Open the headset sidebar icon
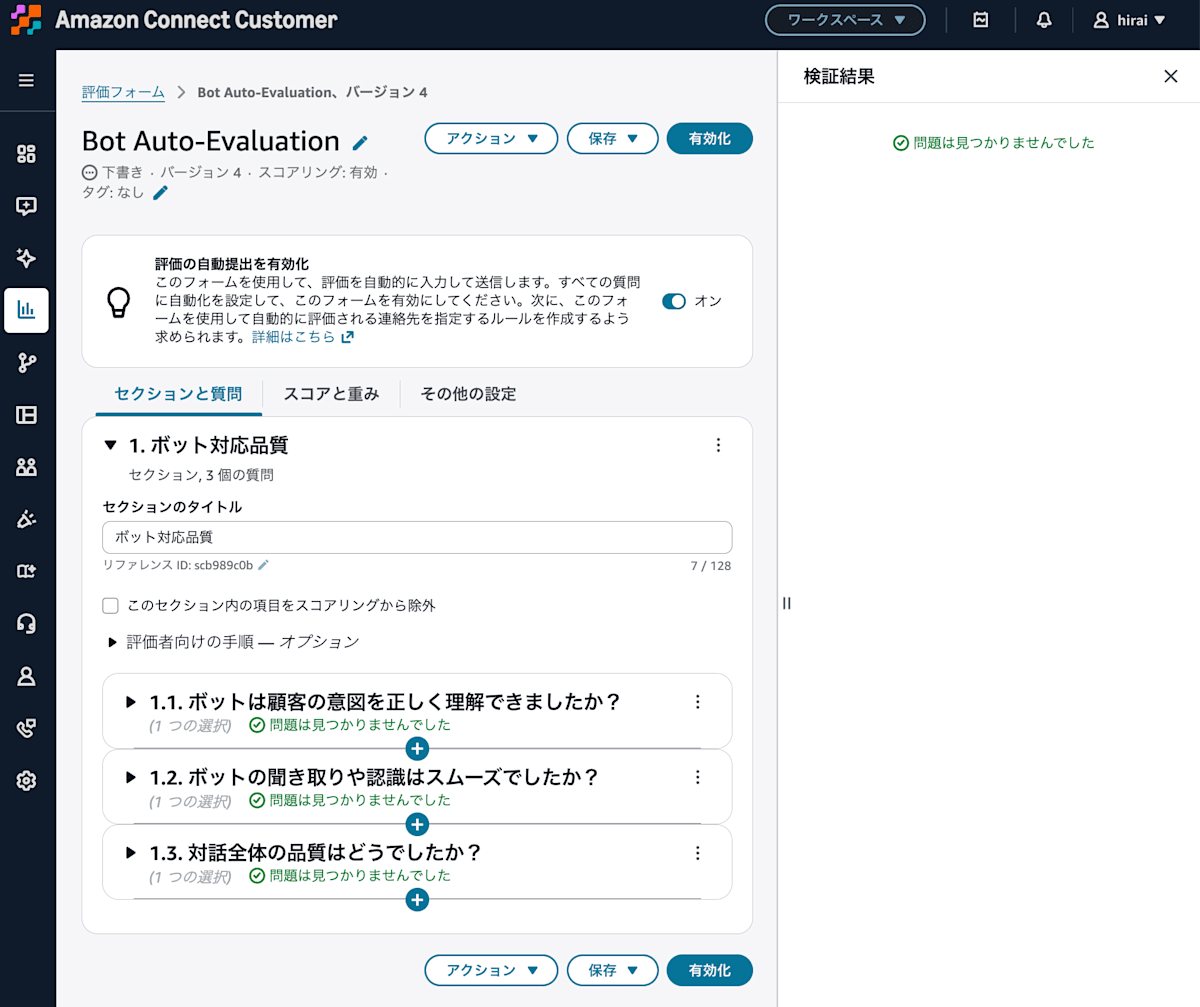 coord(27,624)
